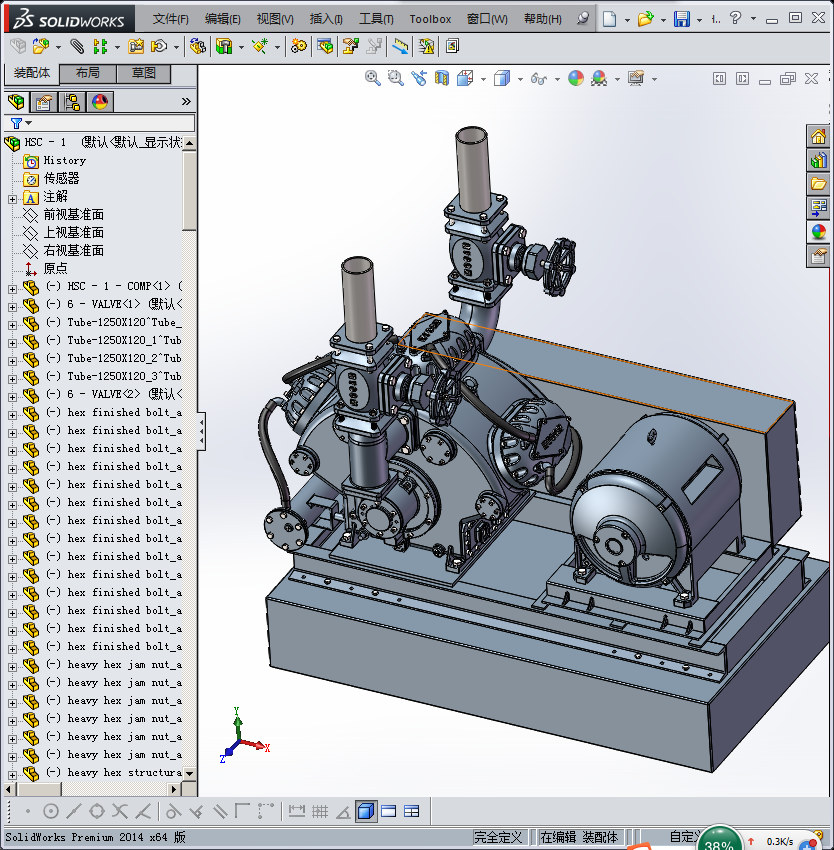
Task: Open the 工具 menu
Action: click(x=376, y=19)
